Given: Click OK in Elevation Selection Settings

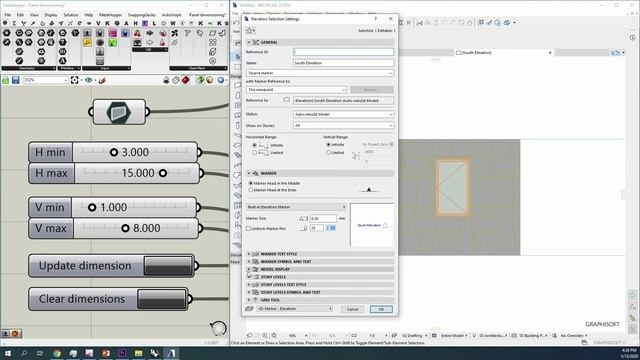Looking at the screenshot, I should 381,309.
